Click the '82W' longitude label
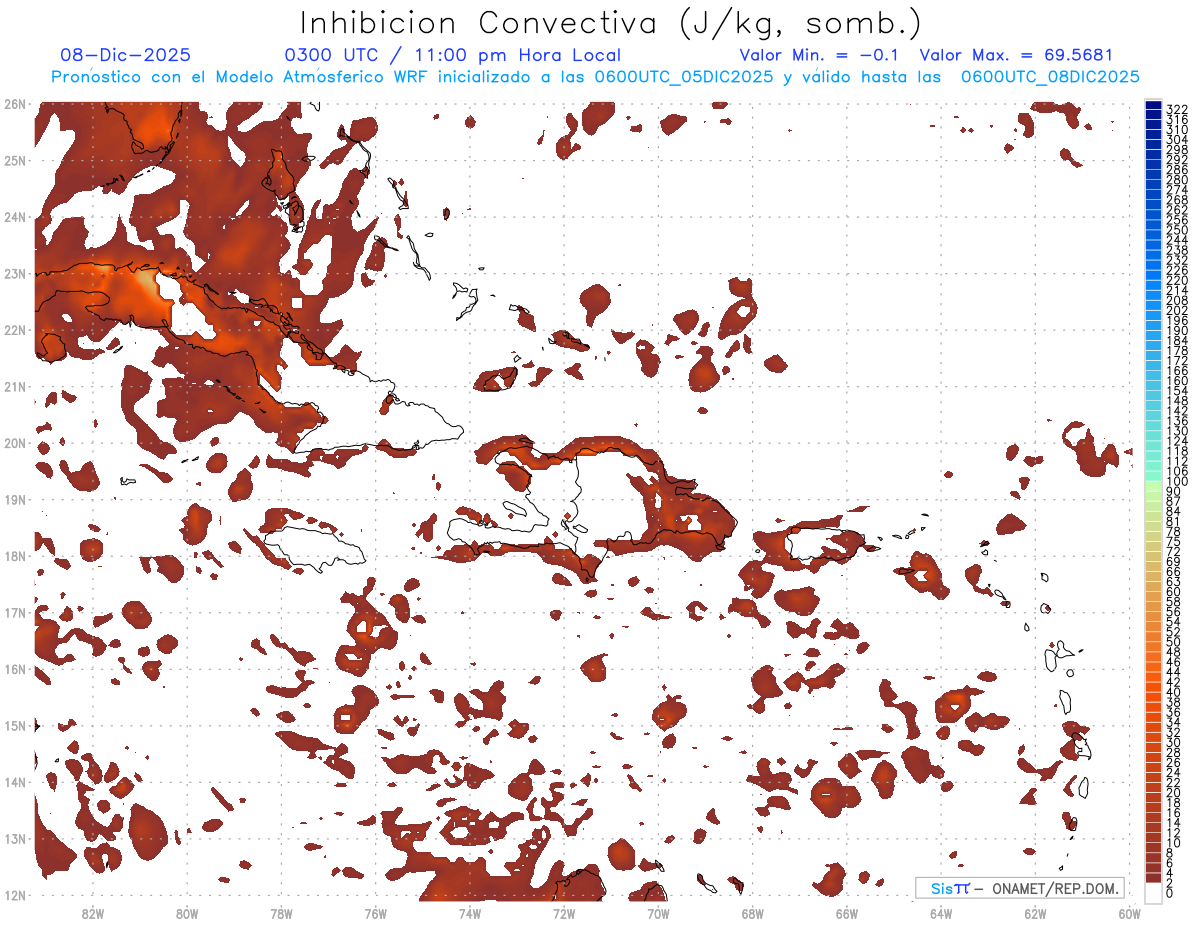 click(93, 913)
